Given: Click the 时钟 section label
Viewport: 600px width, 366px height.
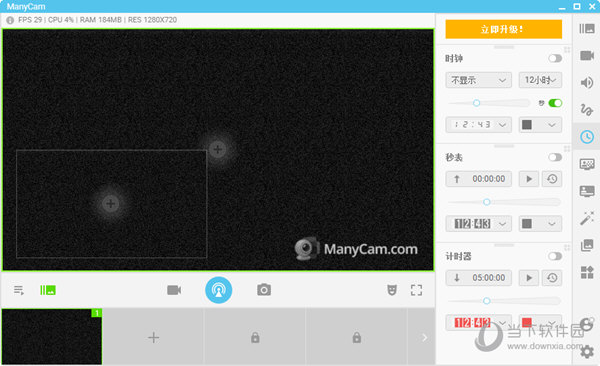Looking at the screenshot, I should click(454, 59).
